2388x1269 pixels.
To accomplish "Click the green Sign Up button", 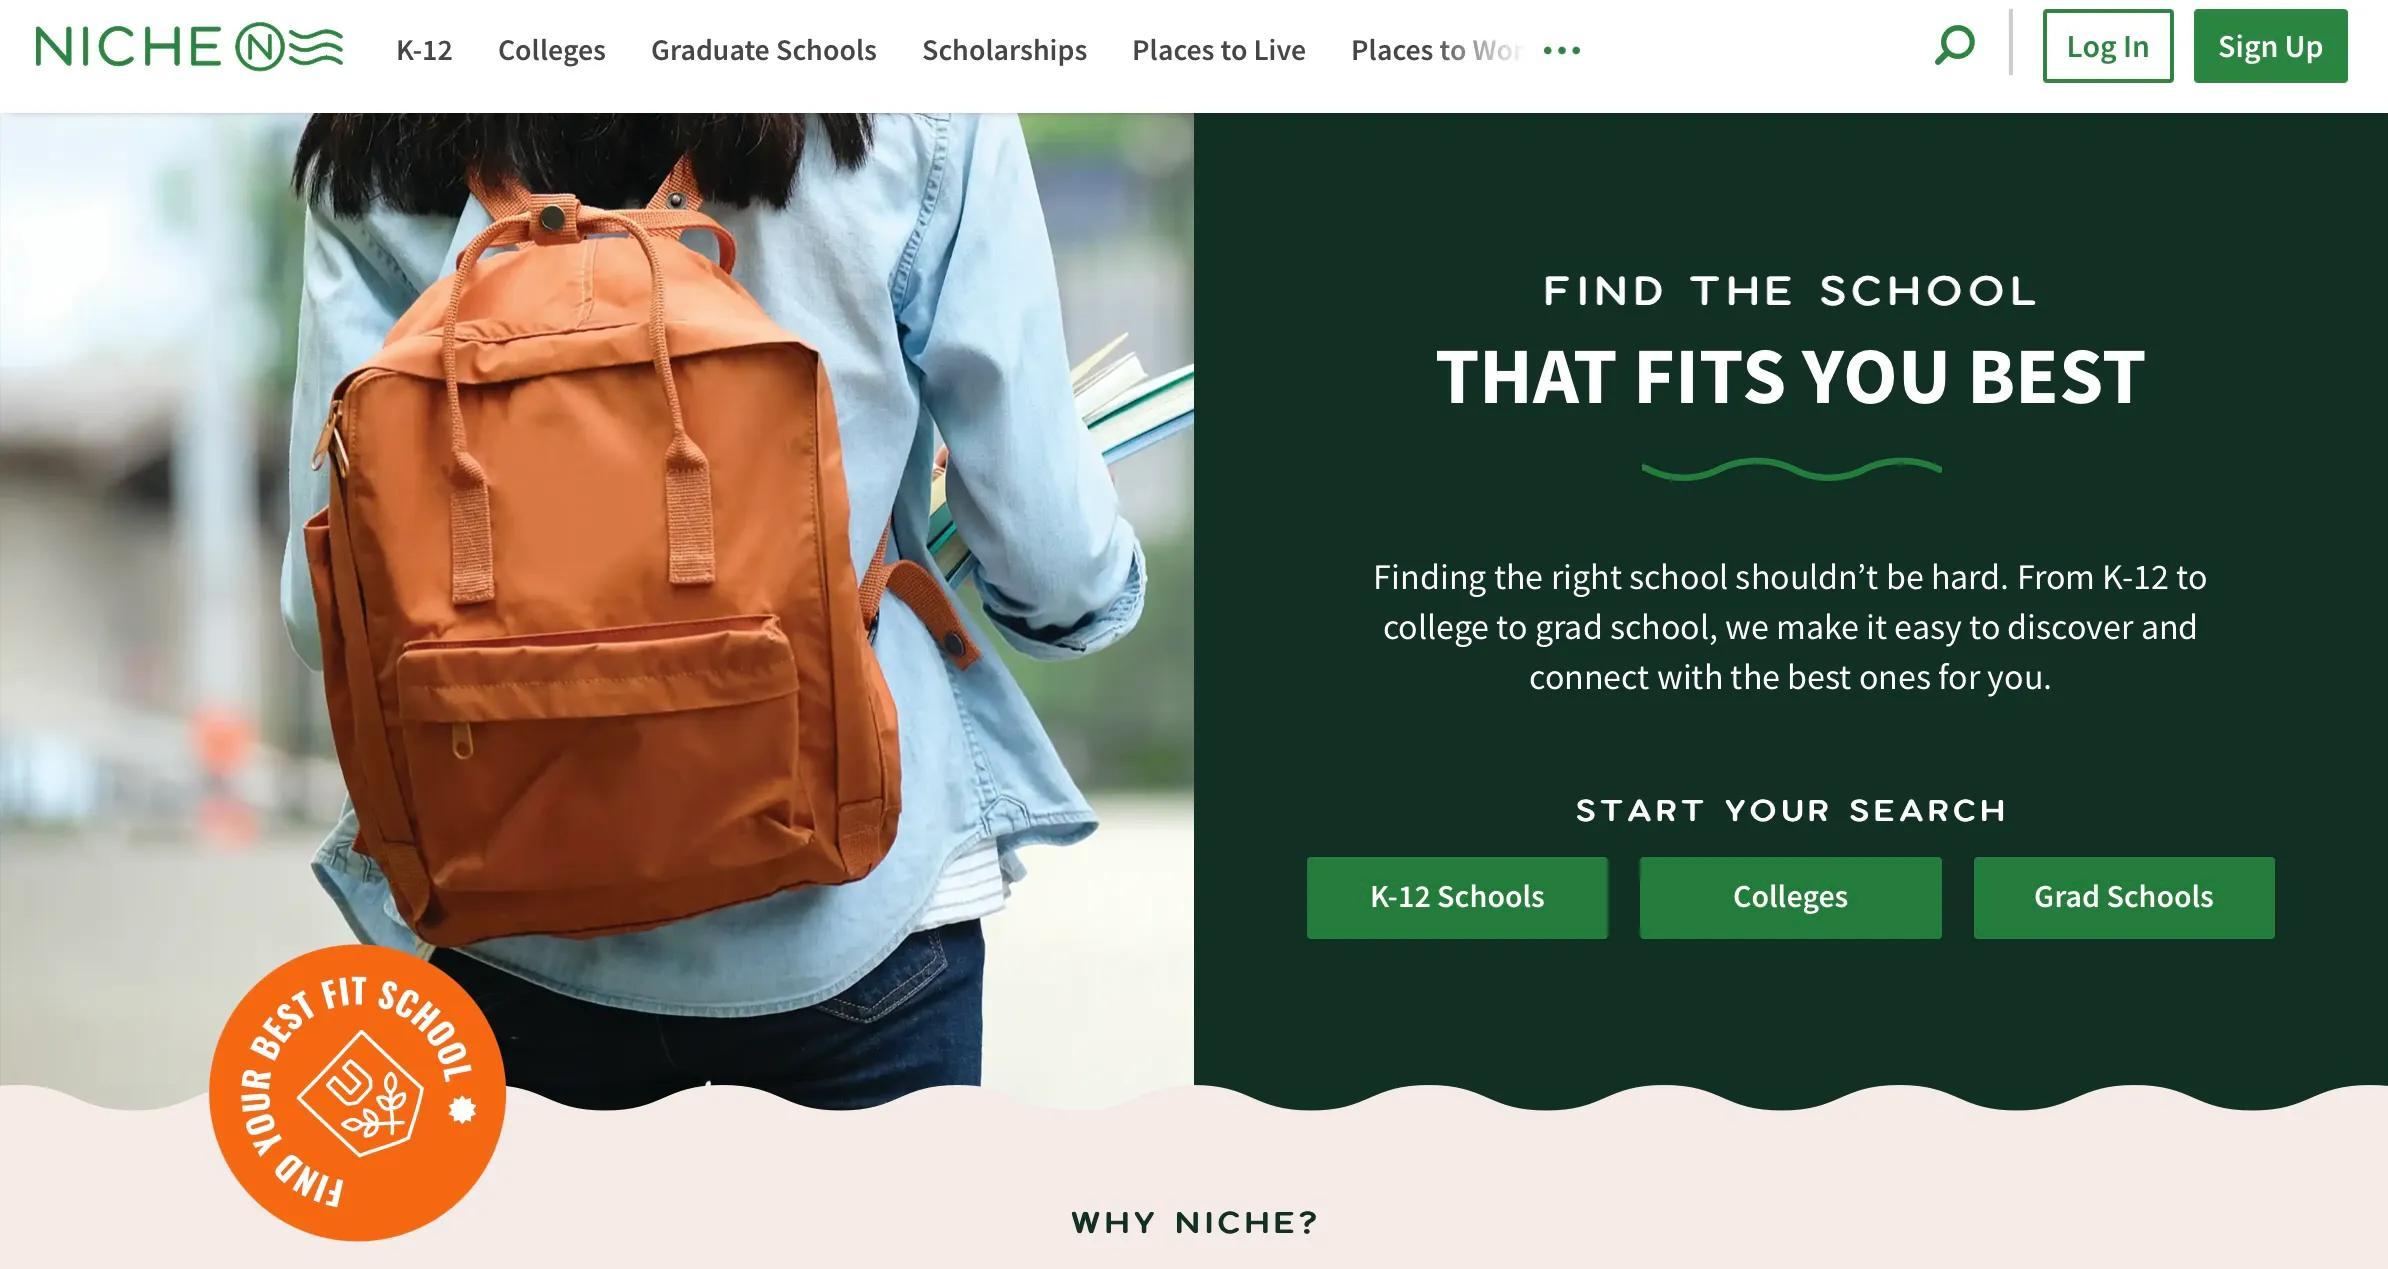I will pos(2270,46).
